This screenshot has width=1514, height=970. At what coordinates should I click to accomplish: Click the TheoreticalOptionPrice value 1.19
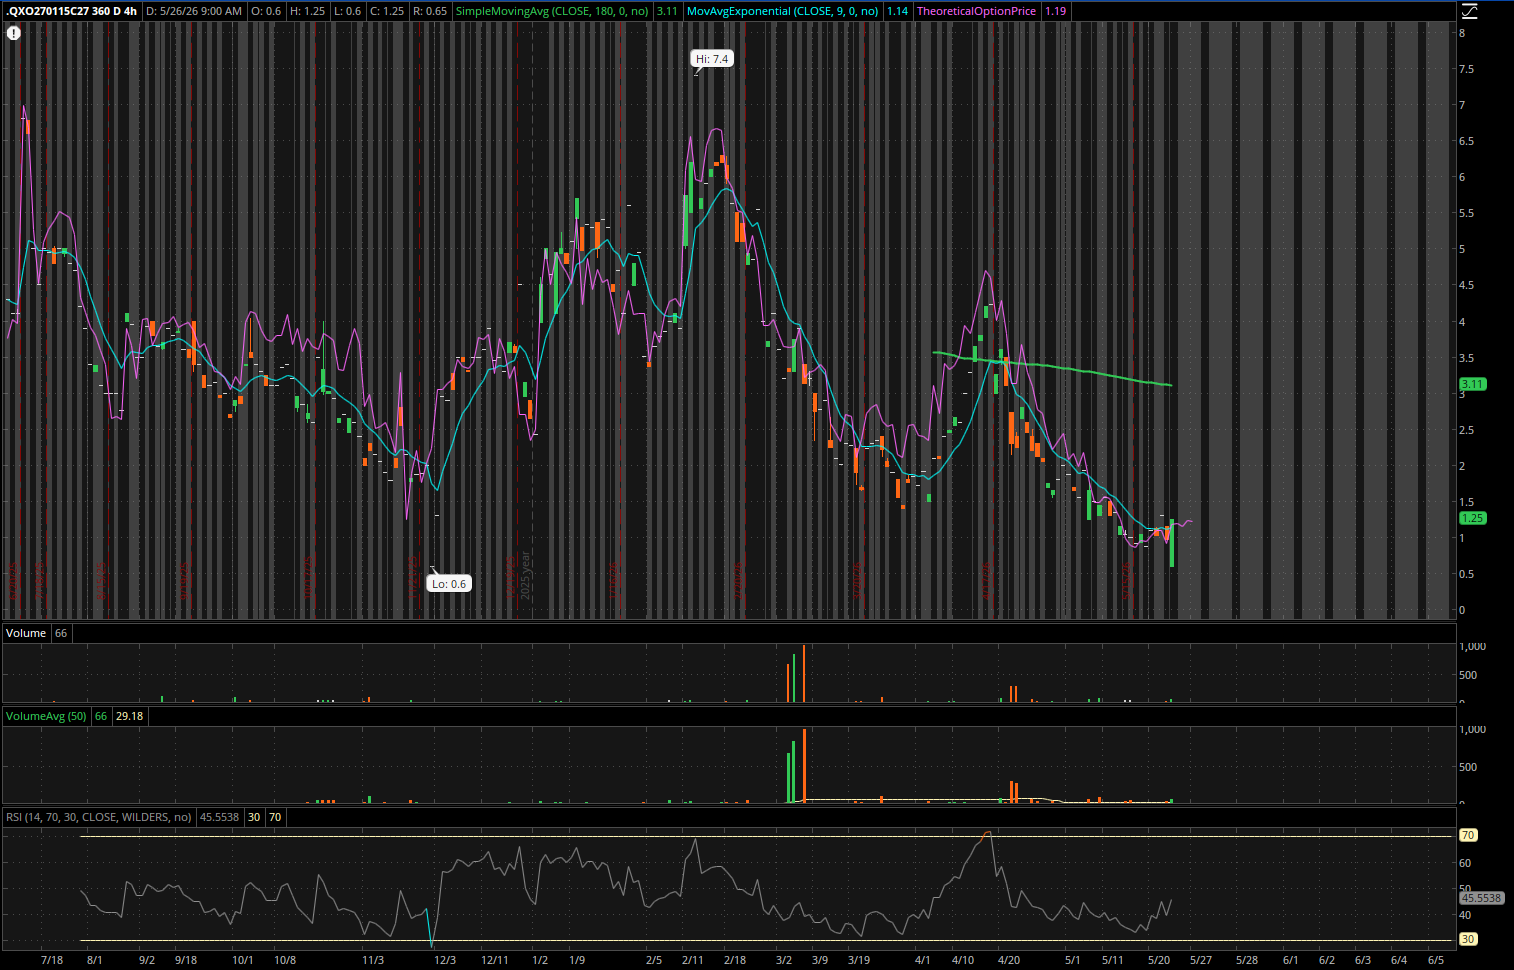point(1055,11)
